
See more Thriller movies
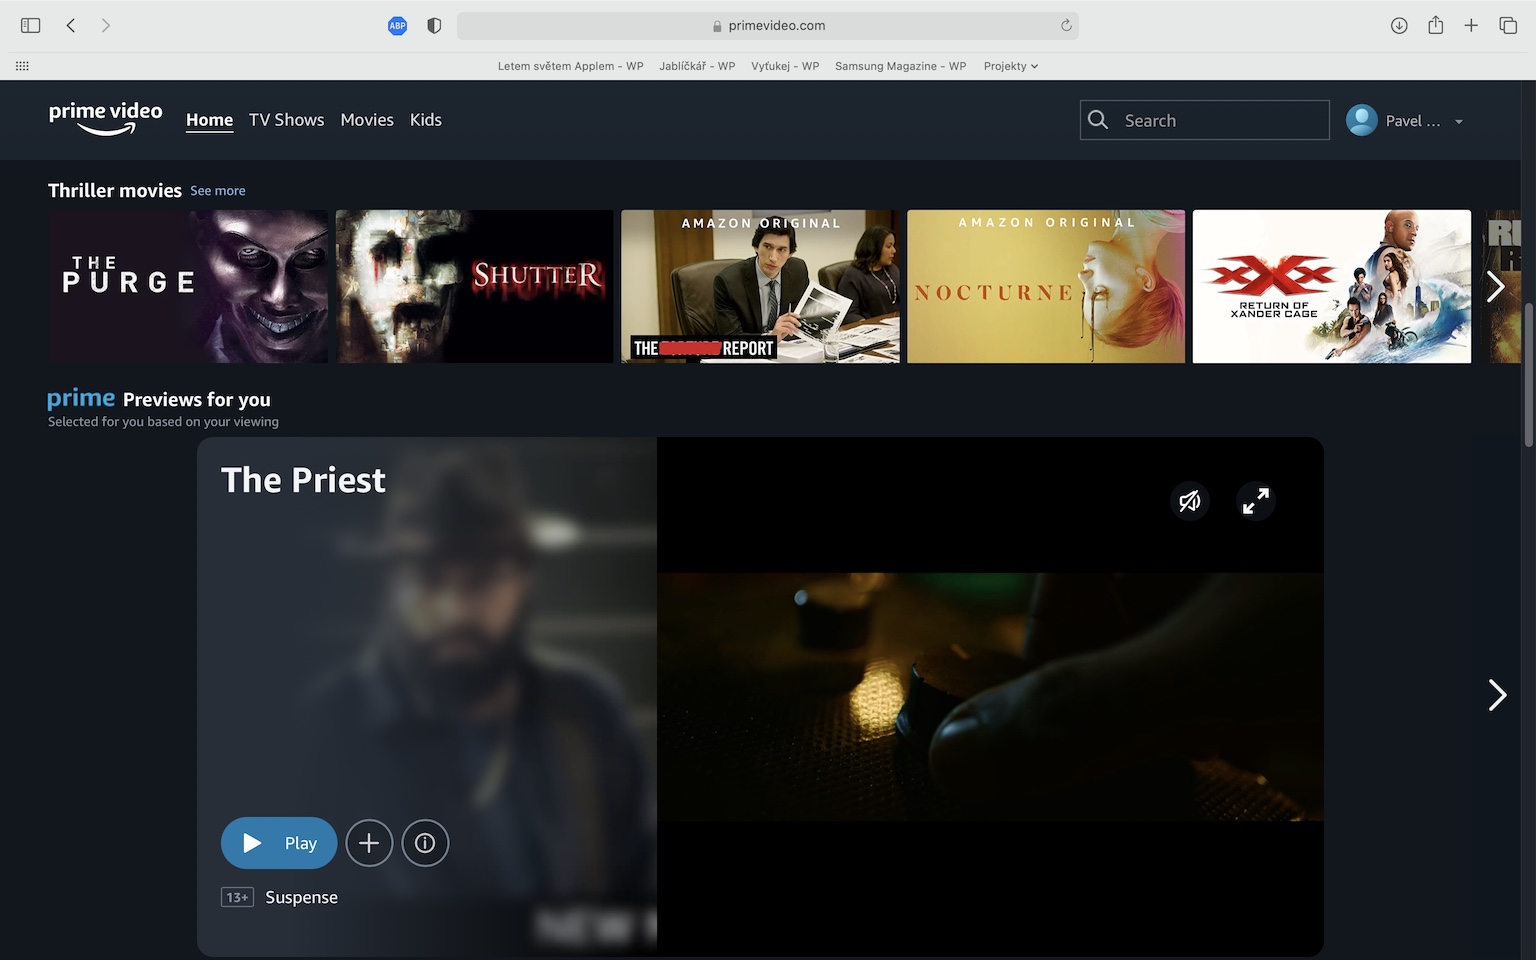pos(218,191)
